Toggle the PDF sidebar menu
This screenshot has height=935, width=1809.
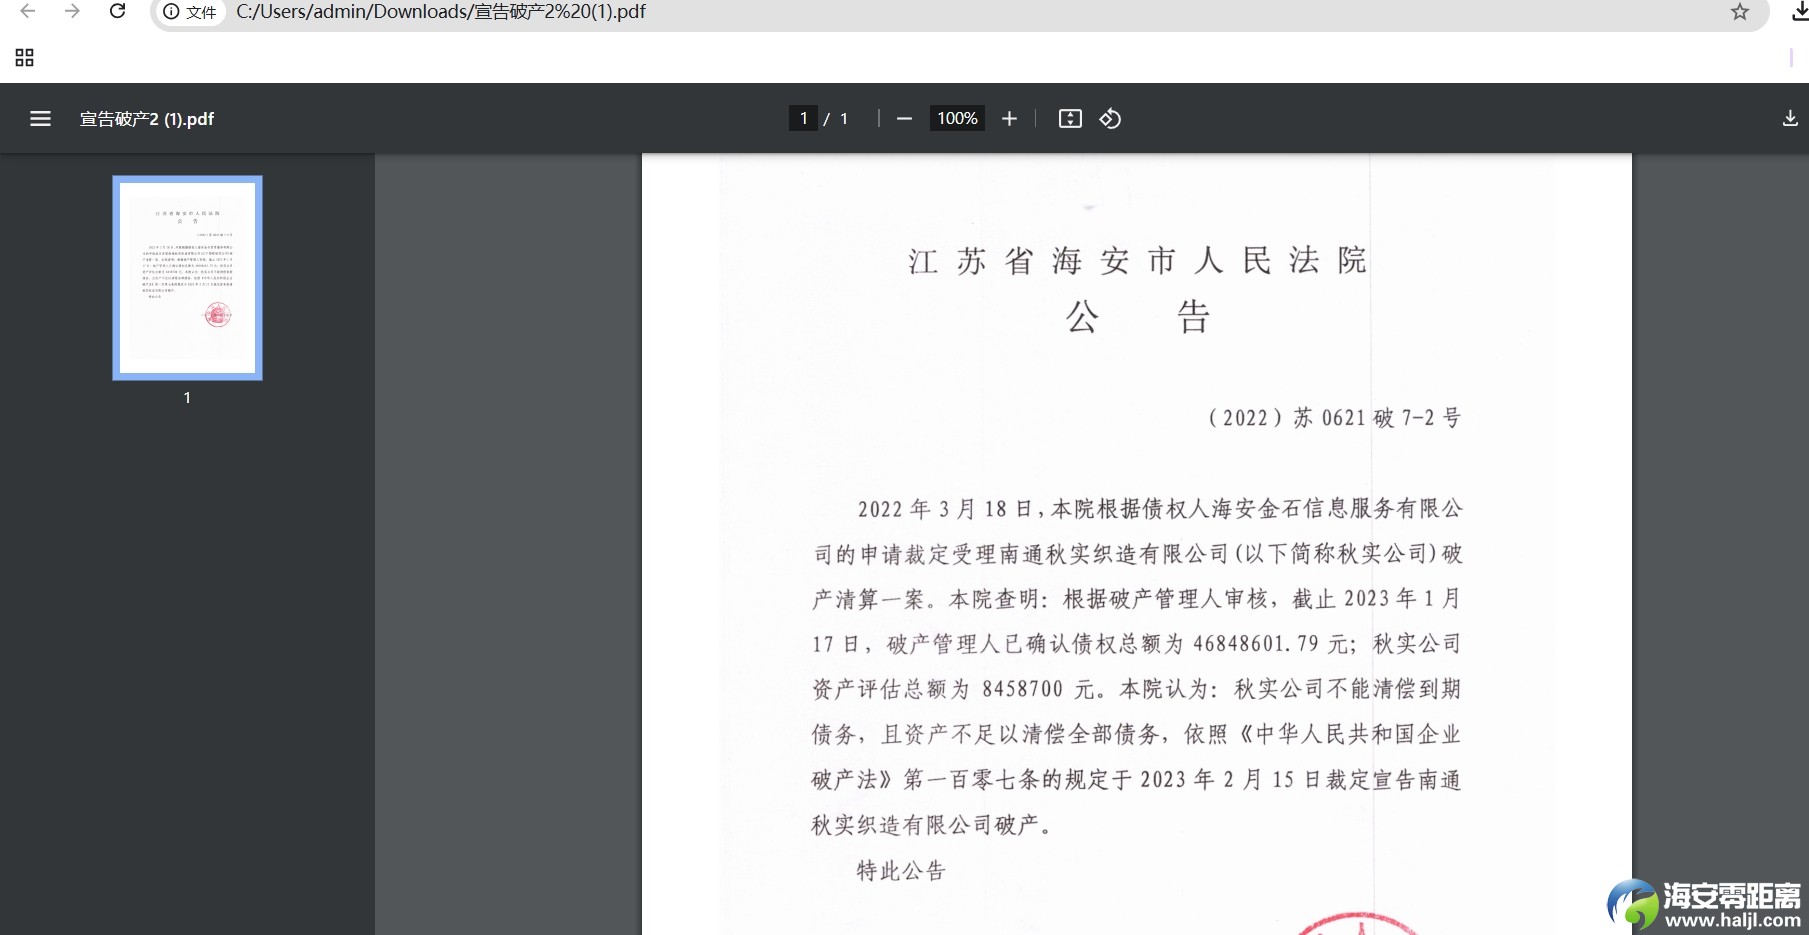40,119
